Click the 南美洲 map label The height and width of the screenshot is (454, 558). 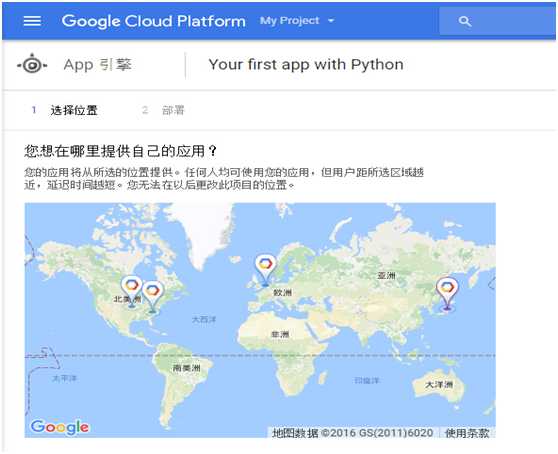pos(186,368)
